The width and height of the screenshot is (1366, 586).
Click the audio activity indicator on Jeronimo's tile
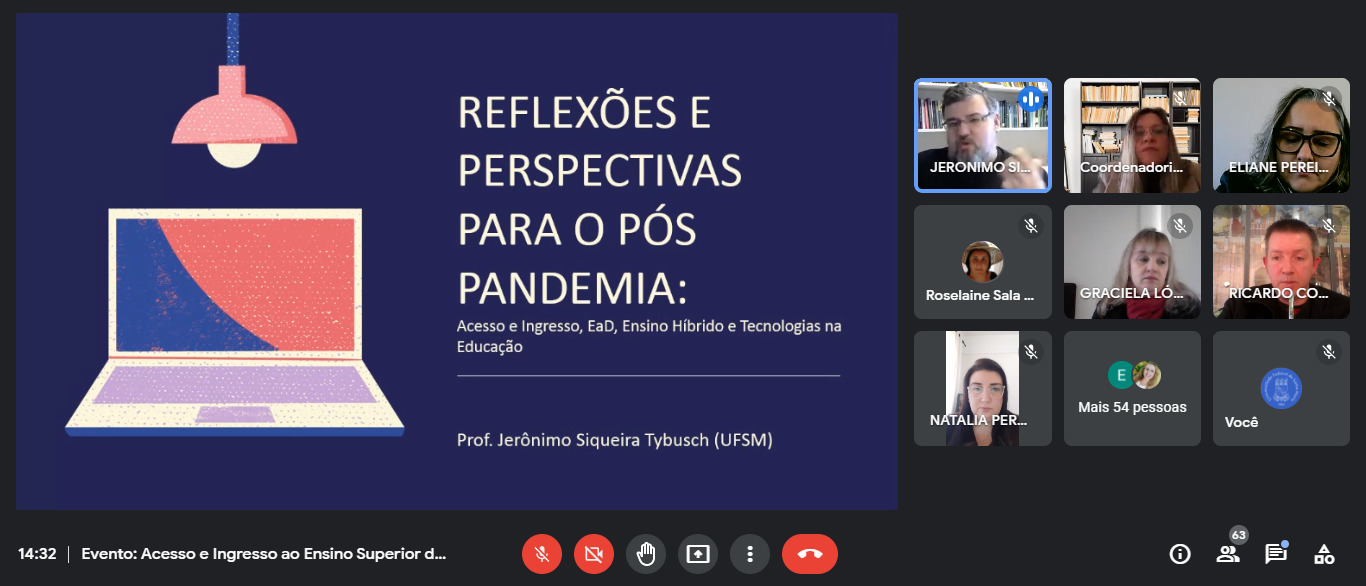(x=1031, y=99)
